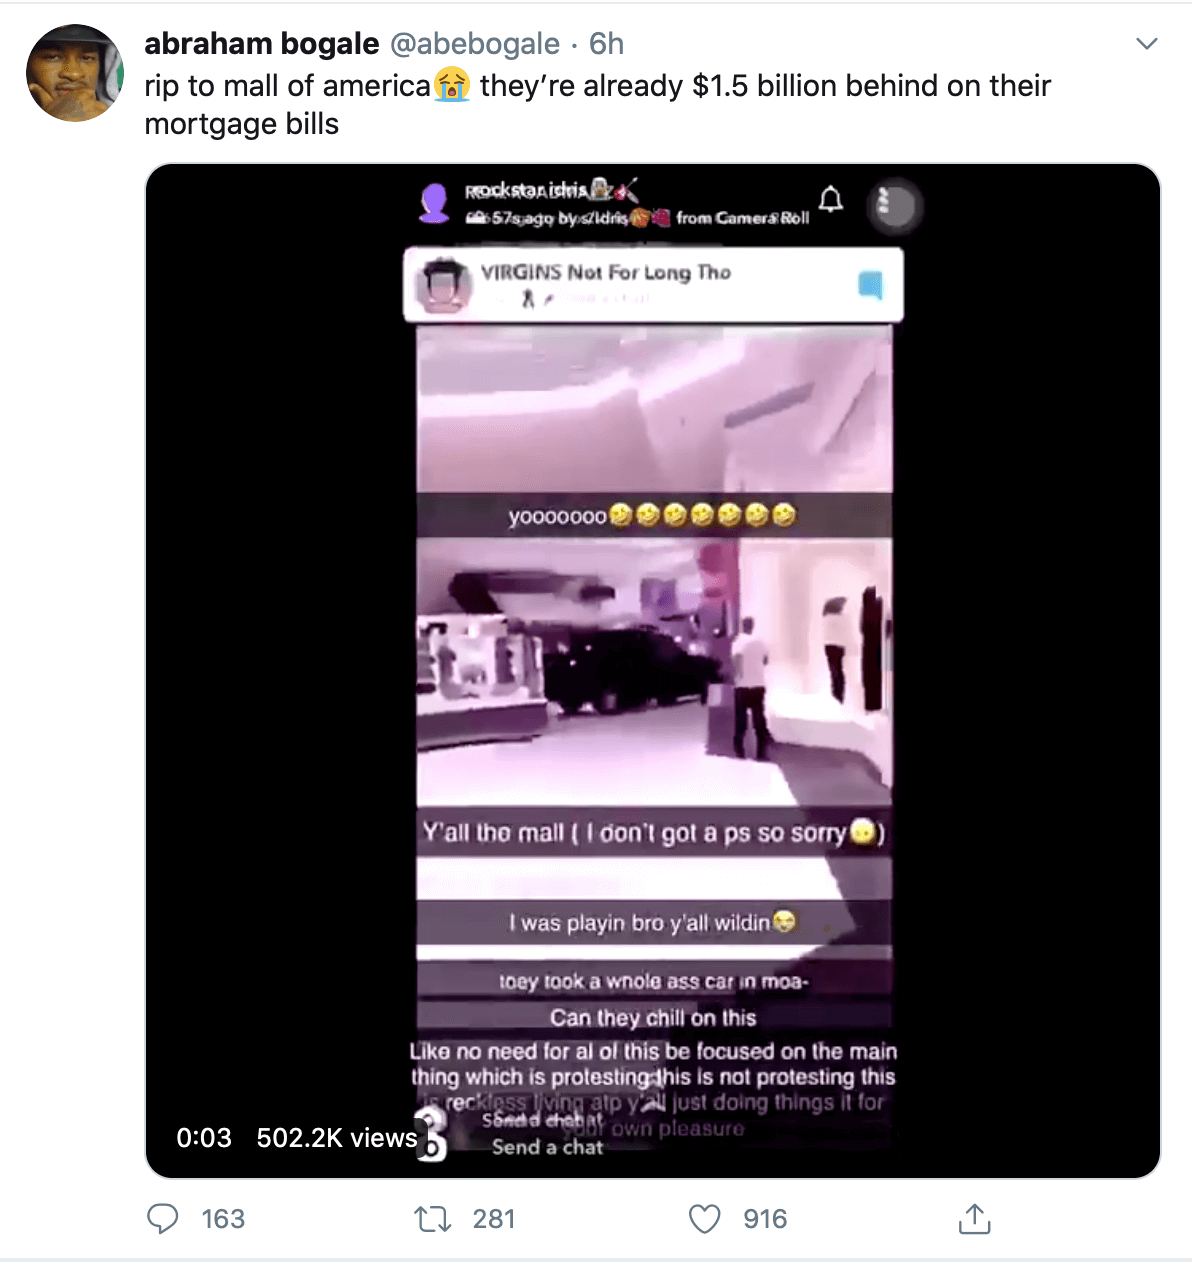Viewport: 1192px width, 1262px height.
Task: Click the reply speech bubble icon
Action: [163, 1218]
